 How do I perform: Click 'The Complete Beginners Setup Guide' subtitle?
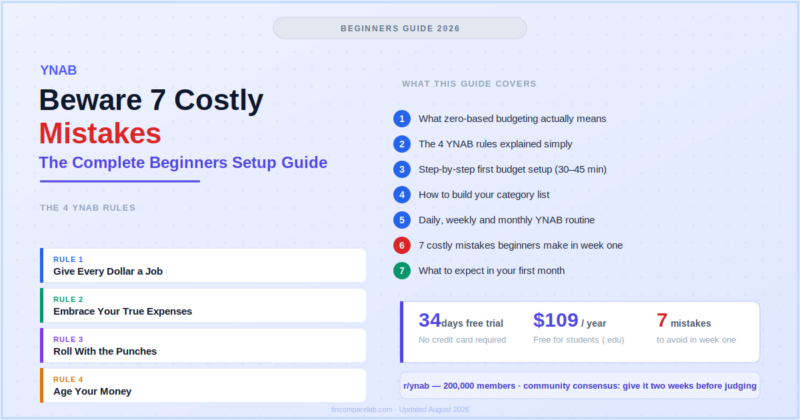pos(183,162)
